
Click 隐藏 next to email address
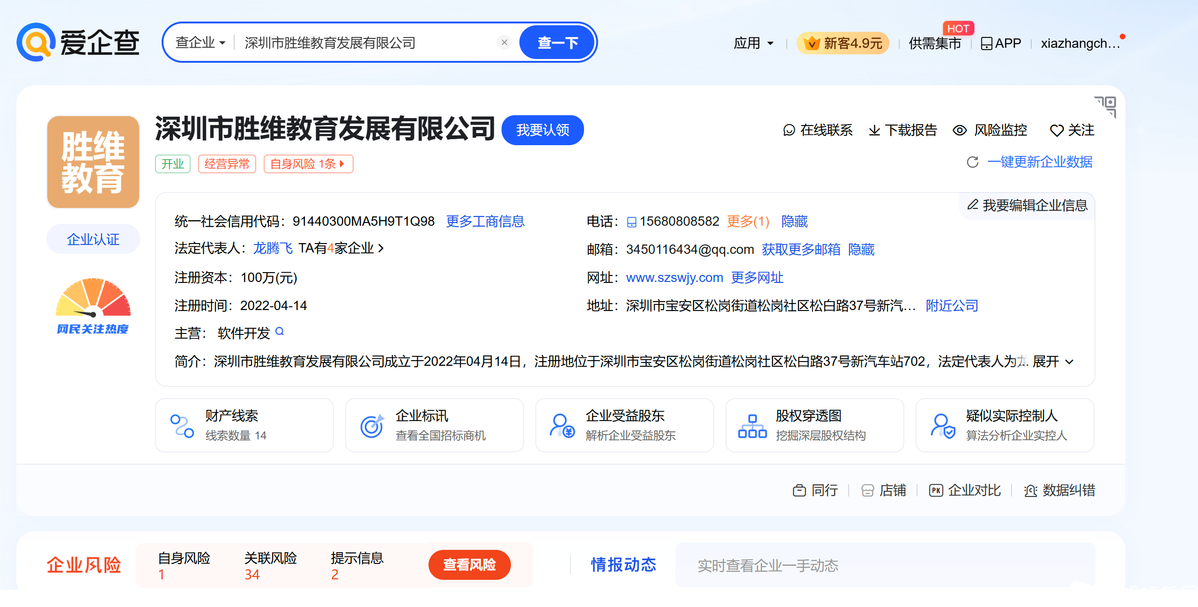pos(861,249)
